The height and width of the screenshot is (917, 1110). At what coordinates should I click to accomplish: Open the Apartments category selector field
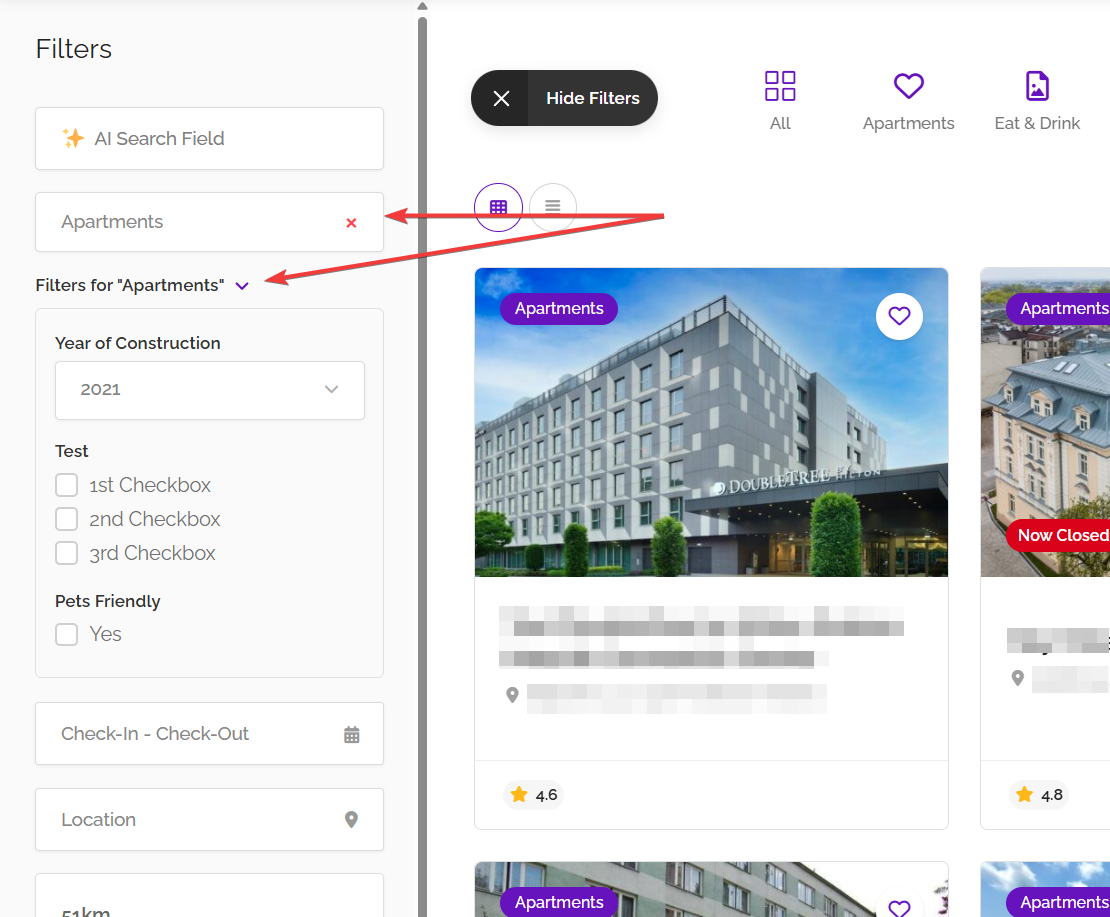pyautogui.click(x=190, y=222)
